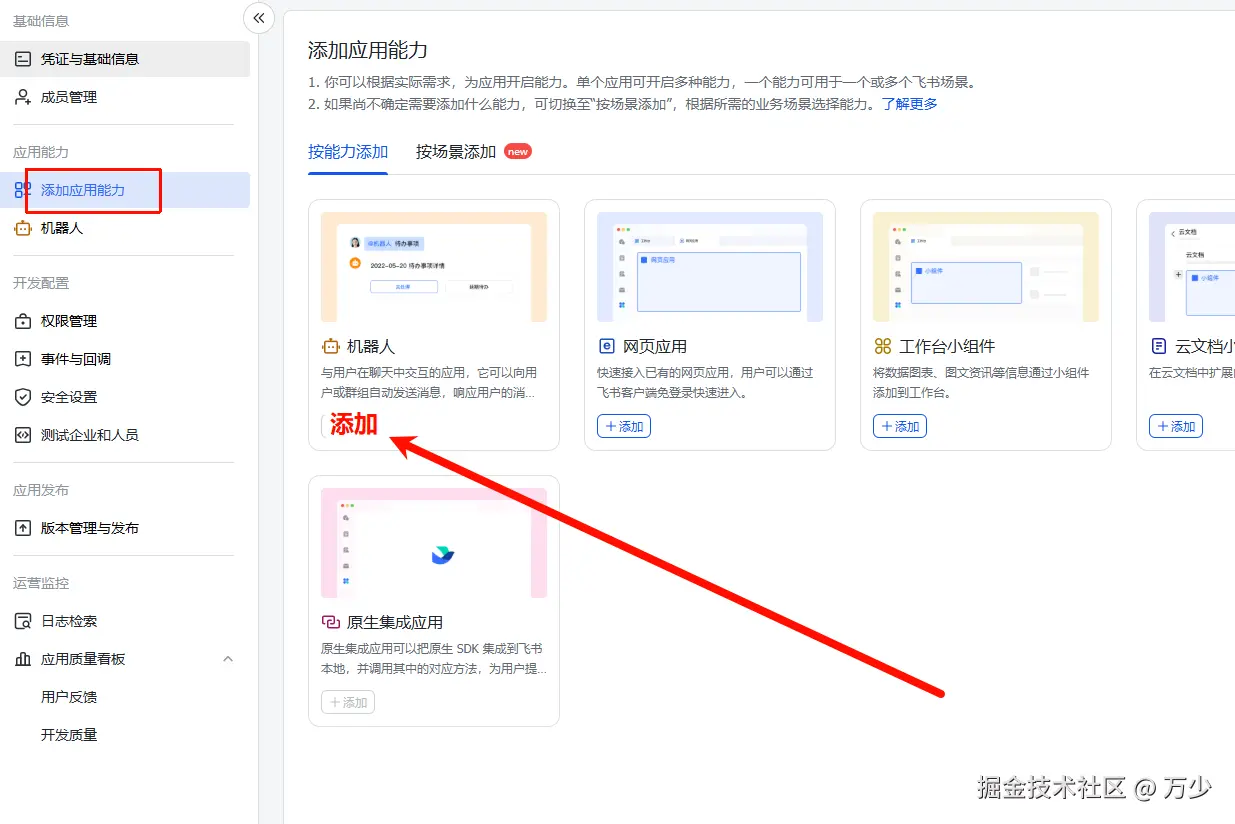Viewport: 1235px width, 824px height.
Task: Click the 机器人 card preview image
Action: 434,267
